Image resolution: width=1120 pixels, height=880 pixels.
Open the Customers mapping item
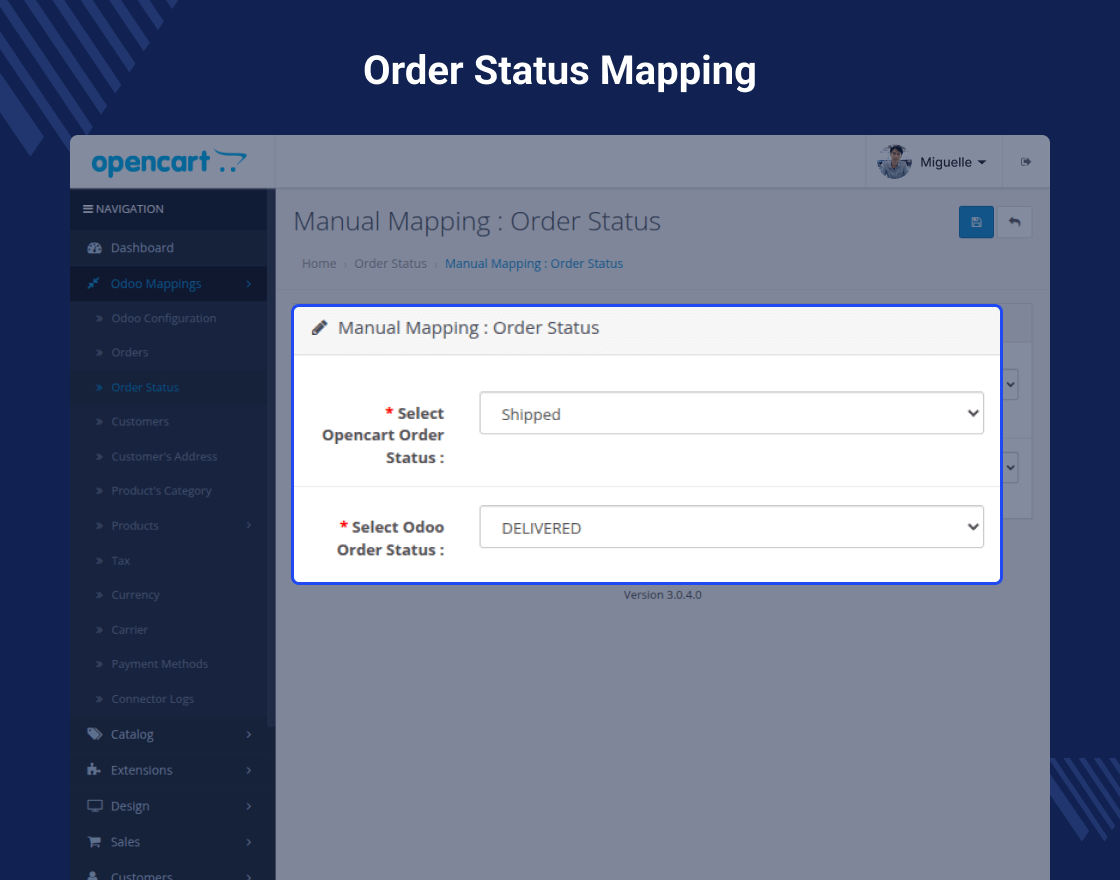(140, 421)
